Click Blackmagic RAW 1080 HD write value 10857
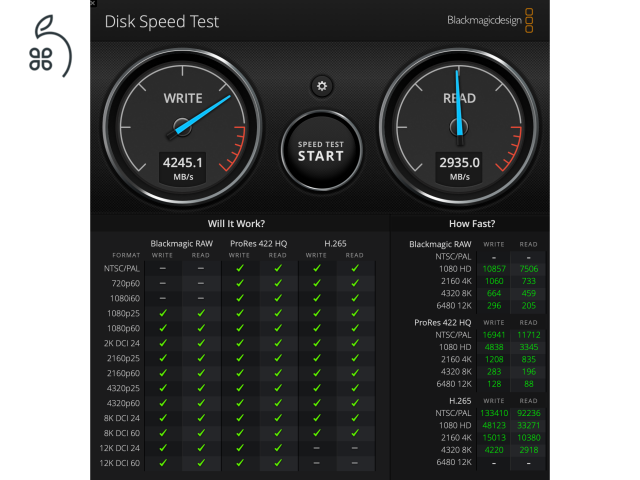Viewport: 640px width, 480px height. pos(494,269)
